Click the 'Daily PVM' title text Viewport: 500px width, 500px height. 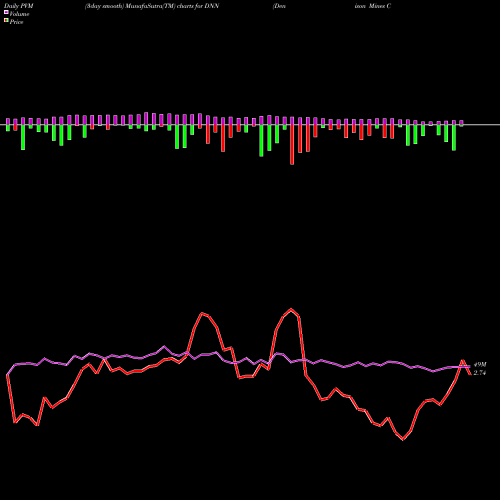[19, 6]
